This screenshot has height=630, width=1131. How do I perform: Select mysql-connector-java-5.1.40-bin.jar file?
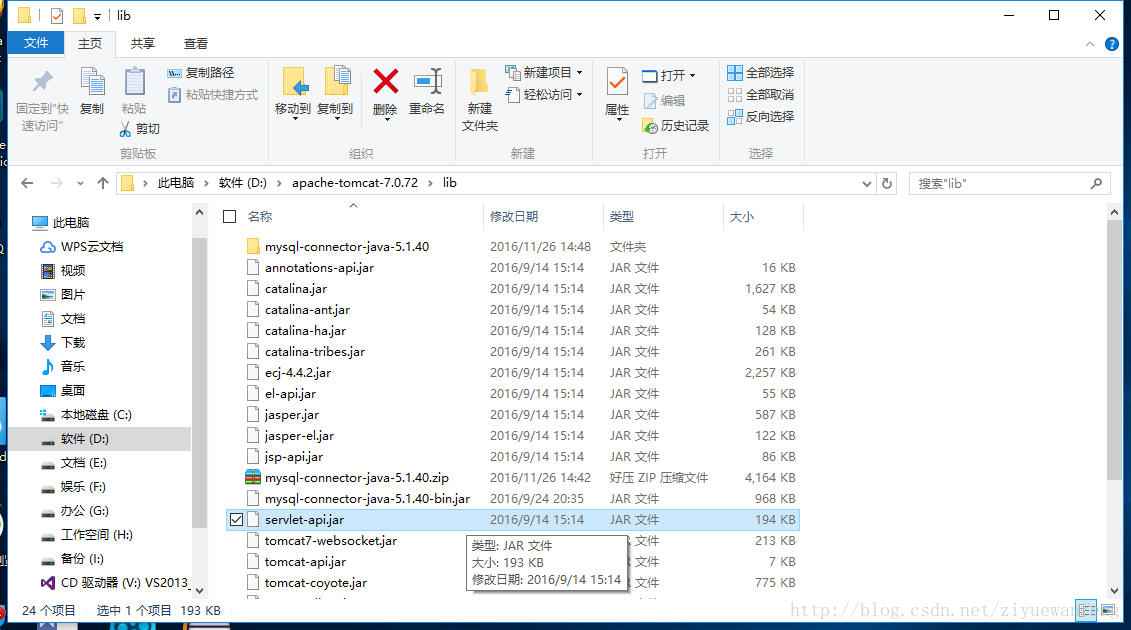click(367, 499)
